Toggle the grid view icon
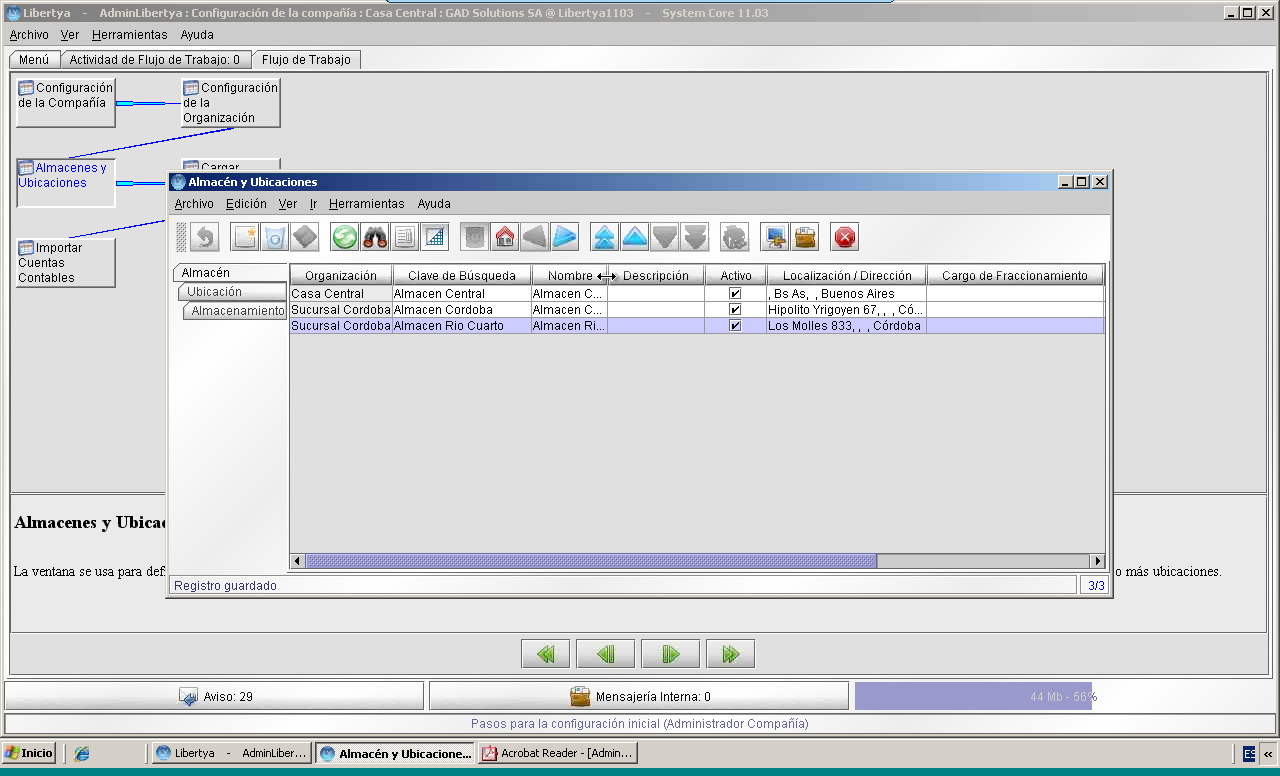This screenshot has height=776, width=1280. (x=435, y=237)
